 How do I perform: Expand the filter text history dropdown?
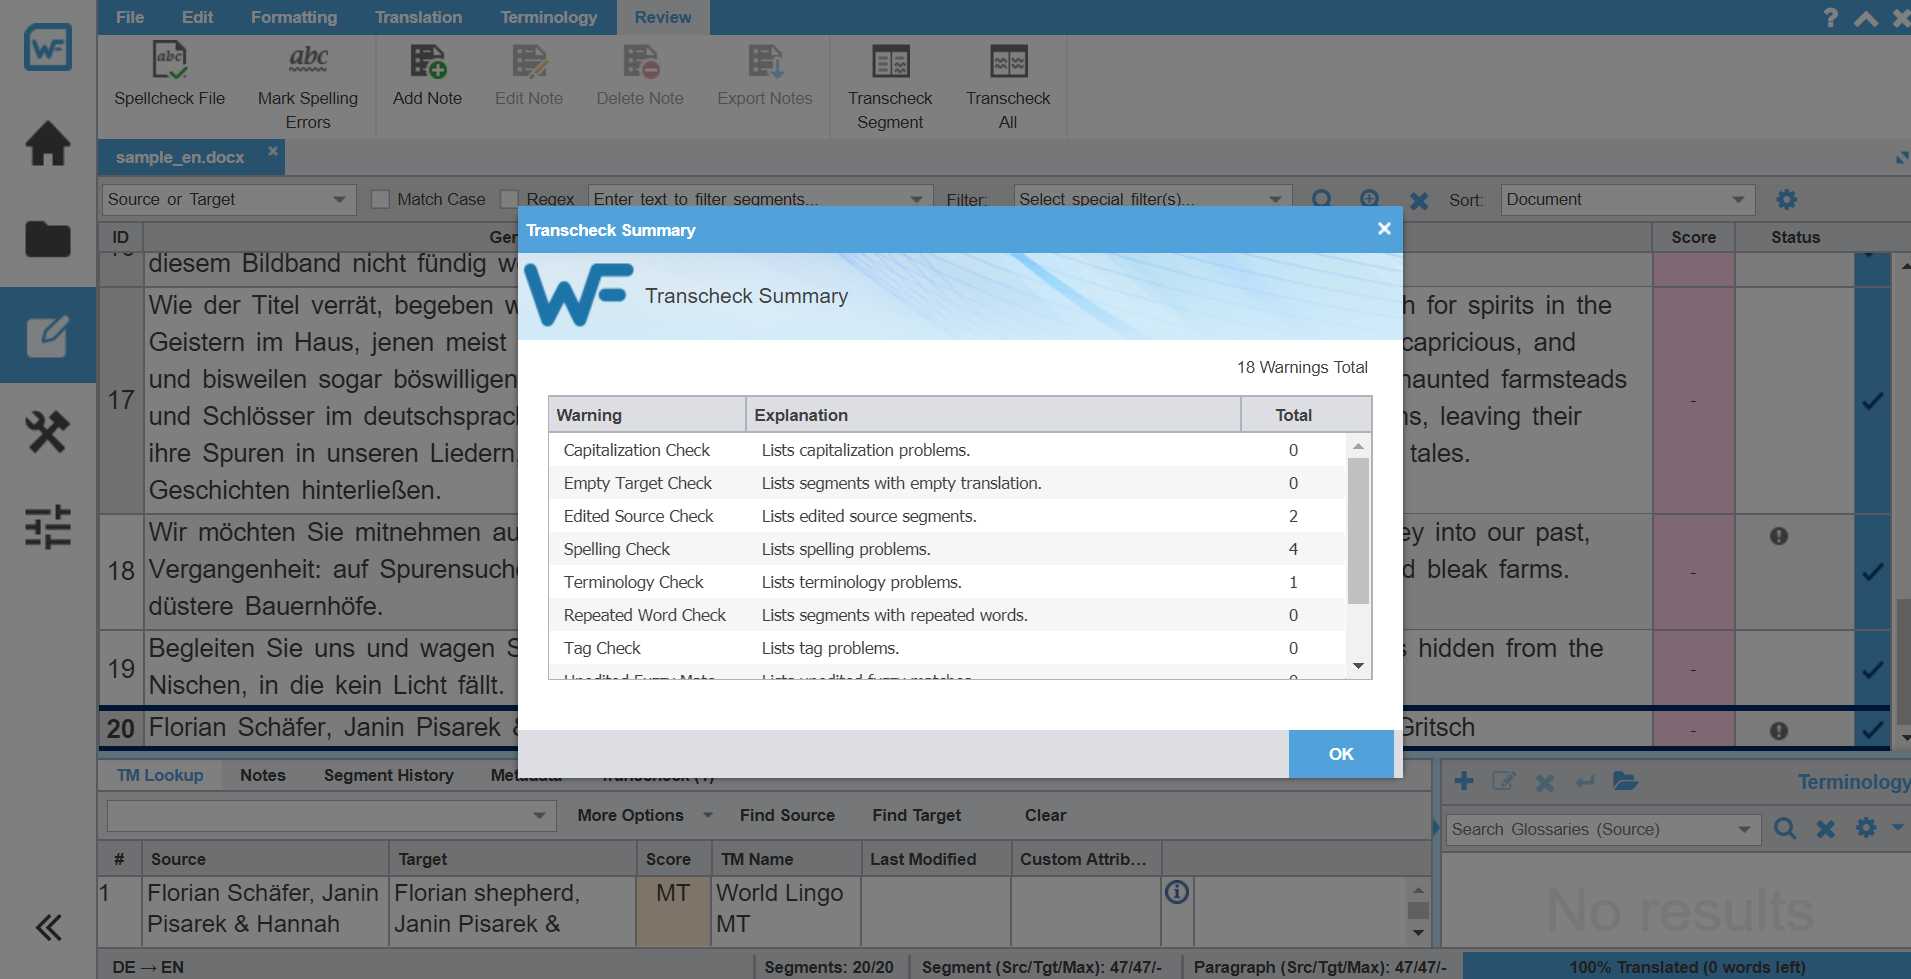tap(916, 199)
